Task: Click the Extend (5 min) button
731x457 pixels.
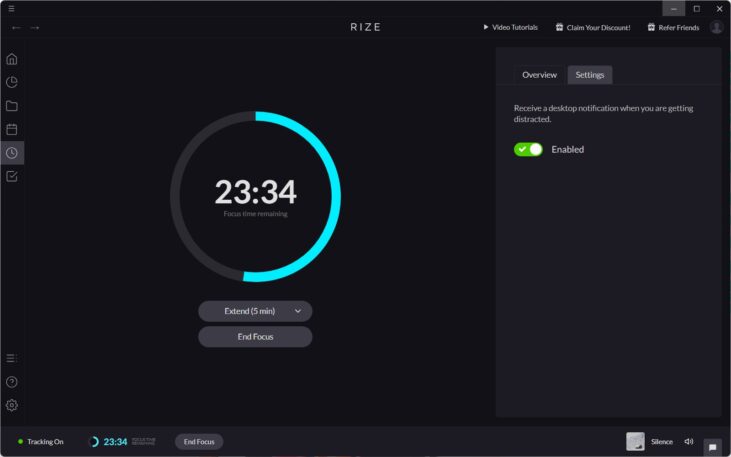Action: tap(249, 311)
